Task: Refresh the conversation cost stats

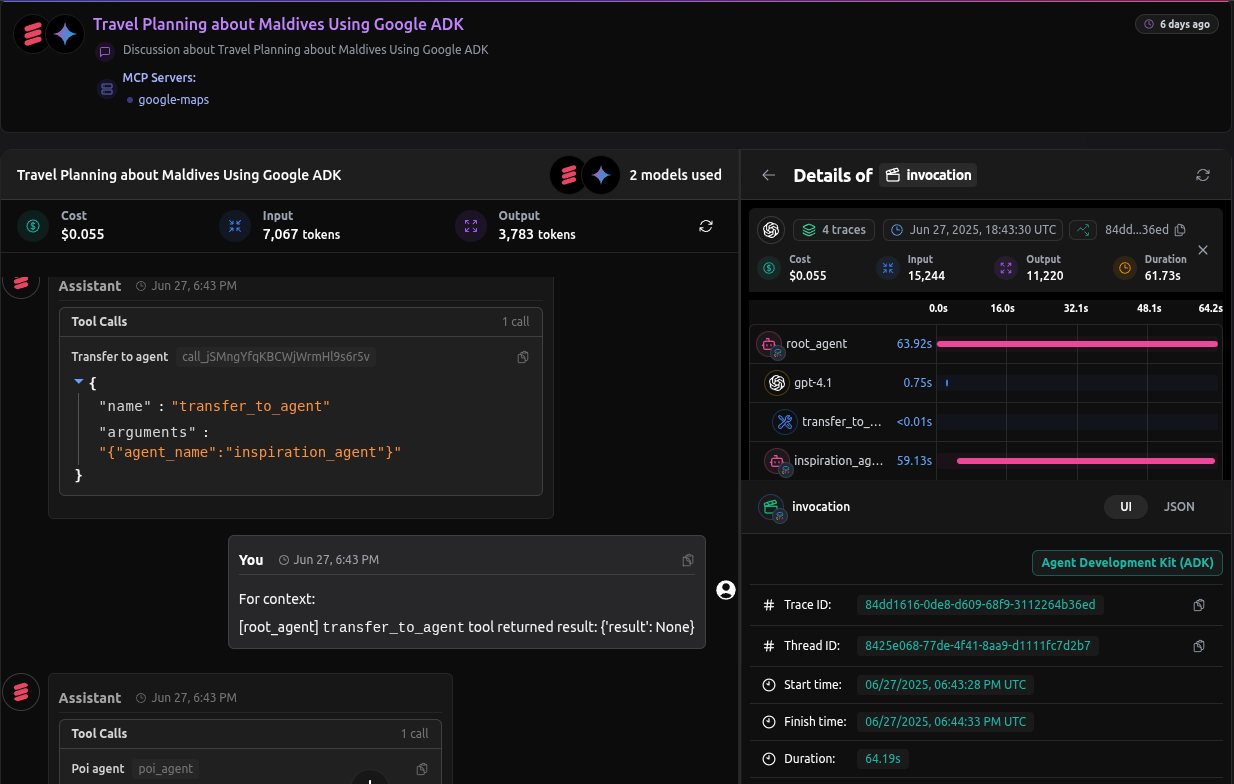Action: [x=706, y=226]
